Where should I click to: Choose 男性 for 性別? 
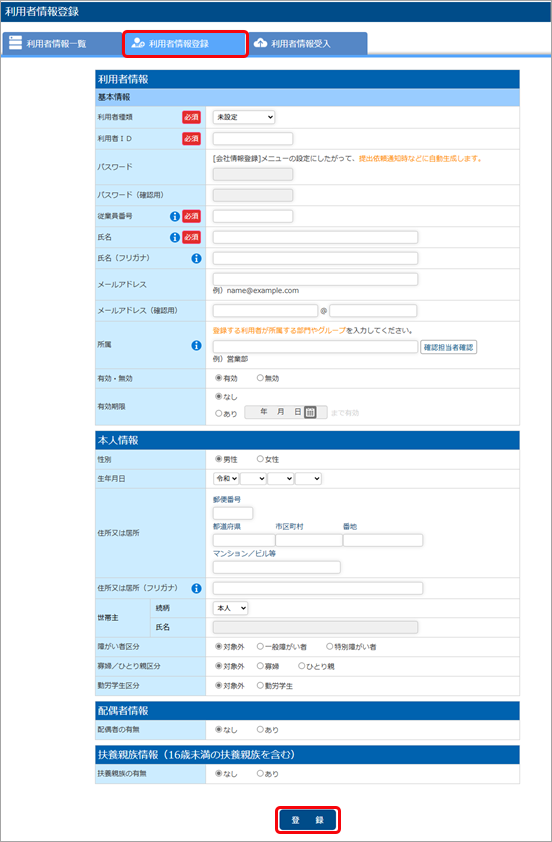point(219,459)
